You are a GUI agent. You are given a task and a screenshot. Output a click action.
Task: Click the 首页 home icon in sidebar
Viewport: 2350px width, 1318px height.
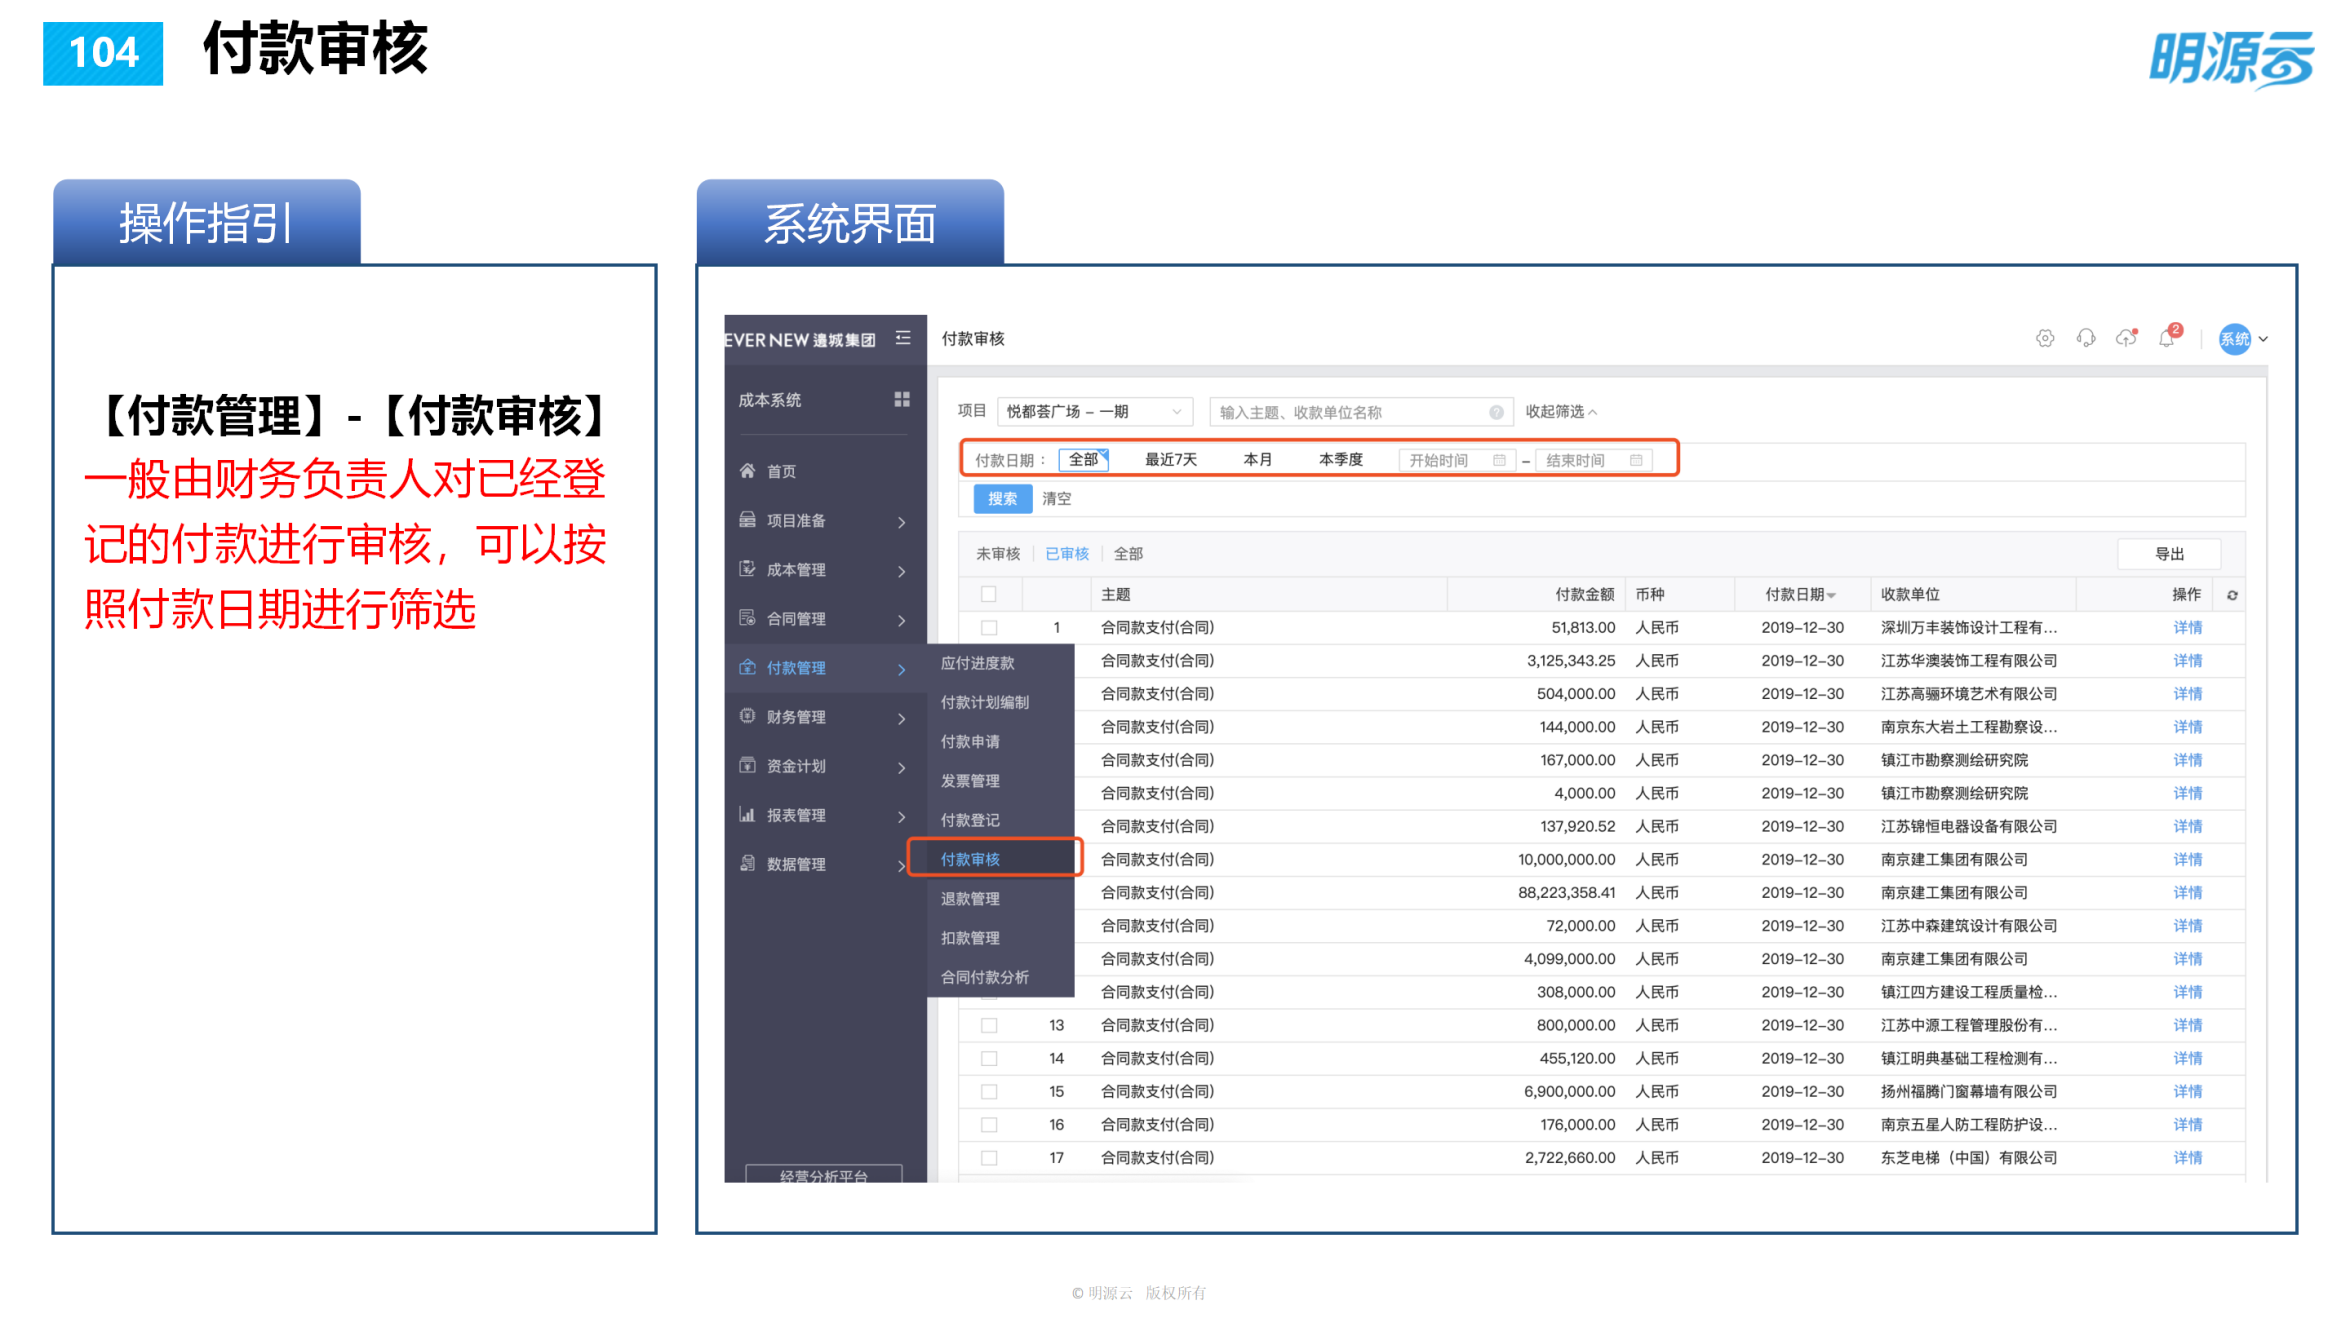[748, 470]
